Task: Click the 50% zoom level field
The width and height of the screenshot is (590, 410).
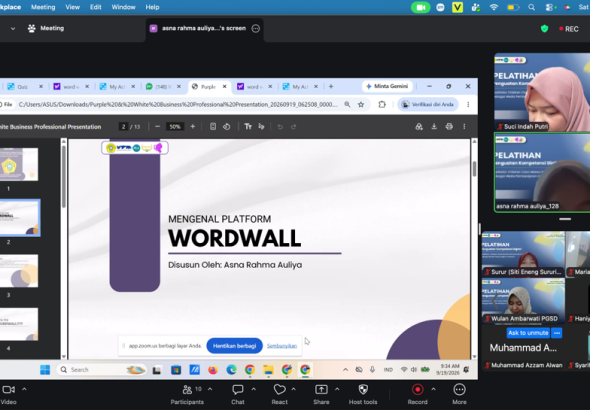Action: [x=175, y=127]
